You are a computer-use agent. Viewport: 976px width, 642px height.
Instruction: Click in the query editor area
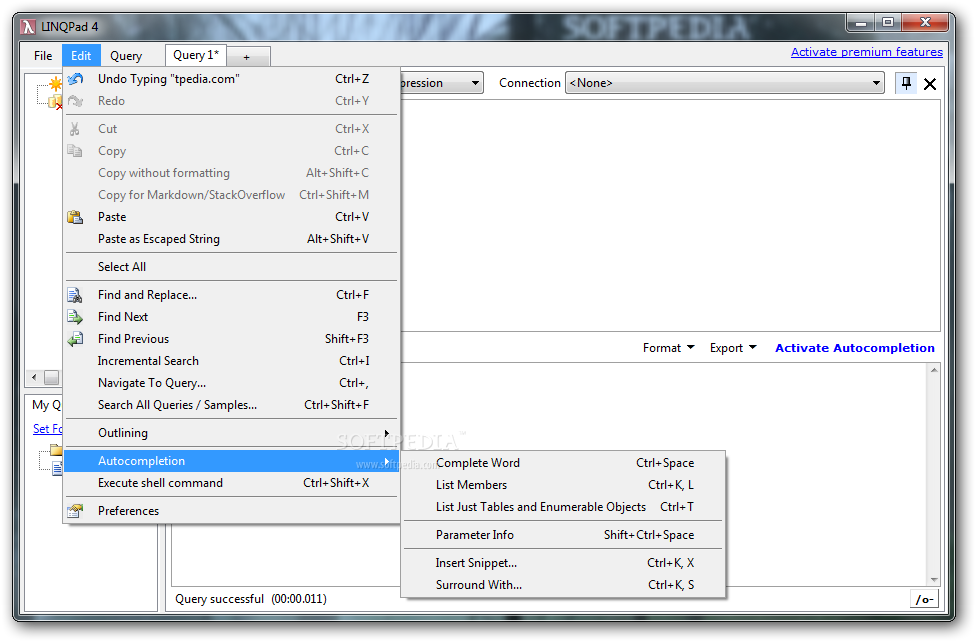pos(670,215)
